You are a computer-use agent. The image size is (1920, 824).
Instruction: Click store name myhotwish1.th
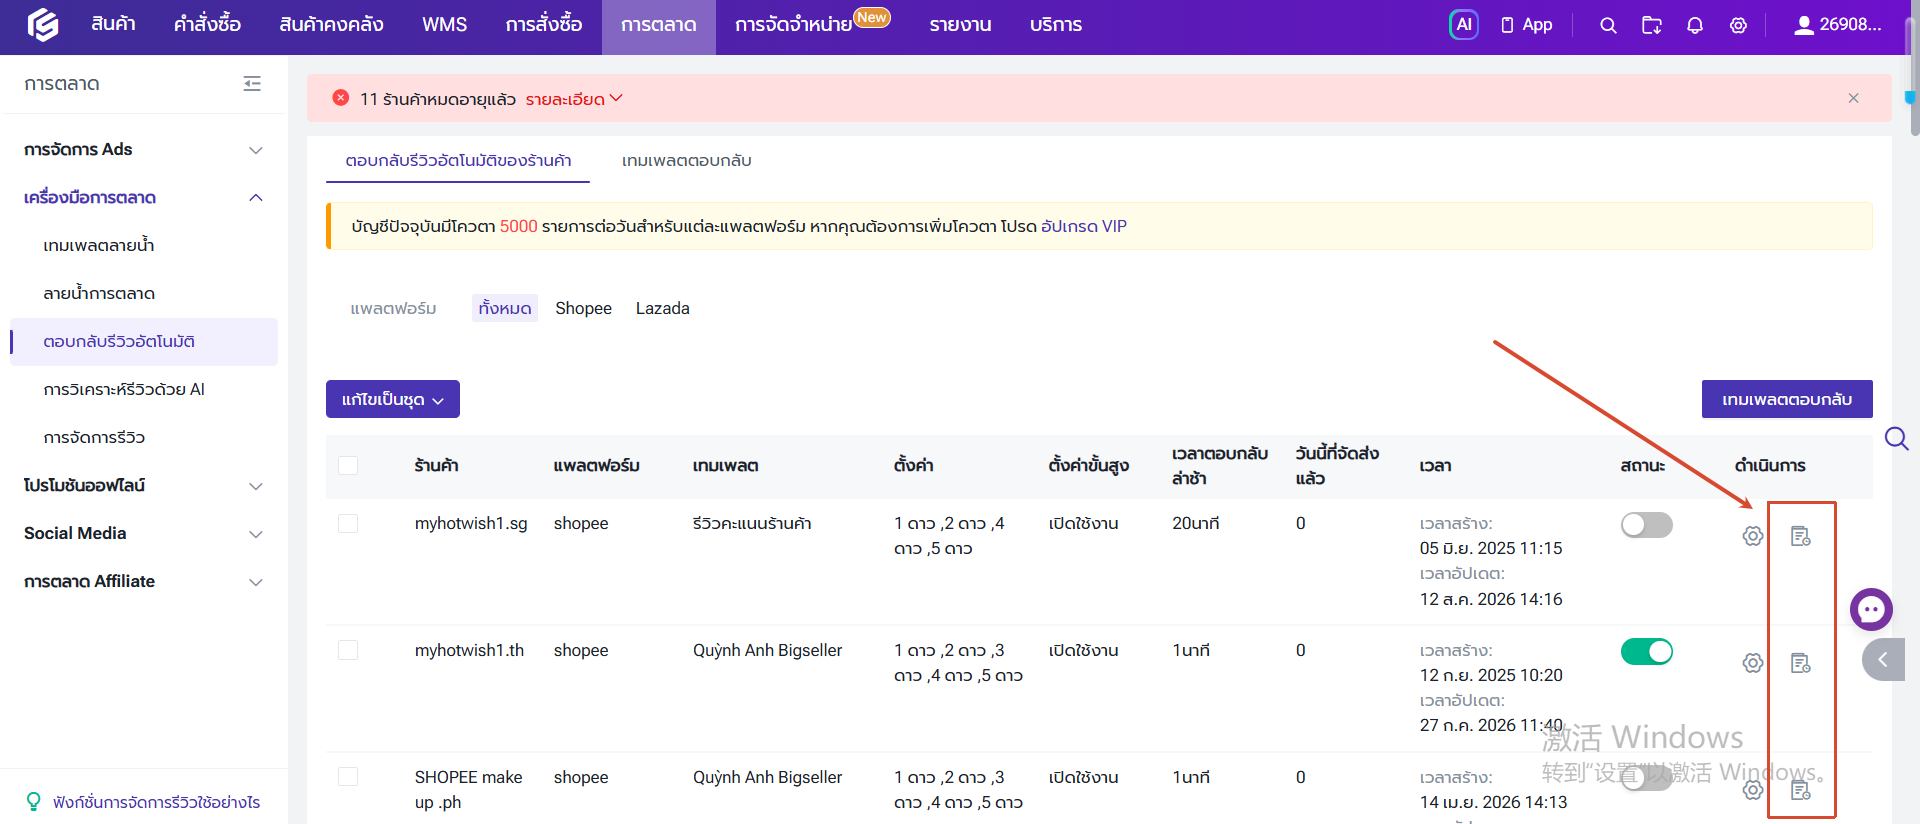(469, 650)
